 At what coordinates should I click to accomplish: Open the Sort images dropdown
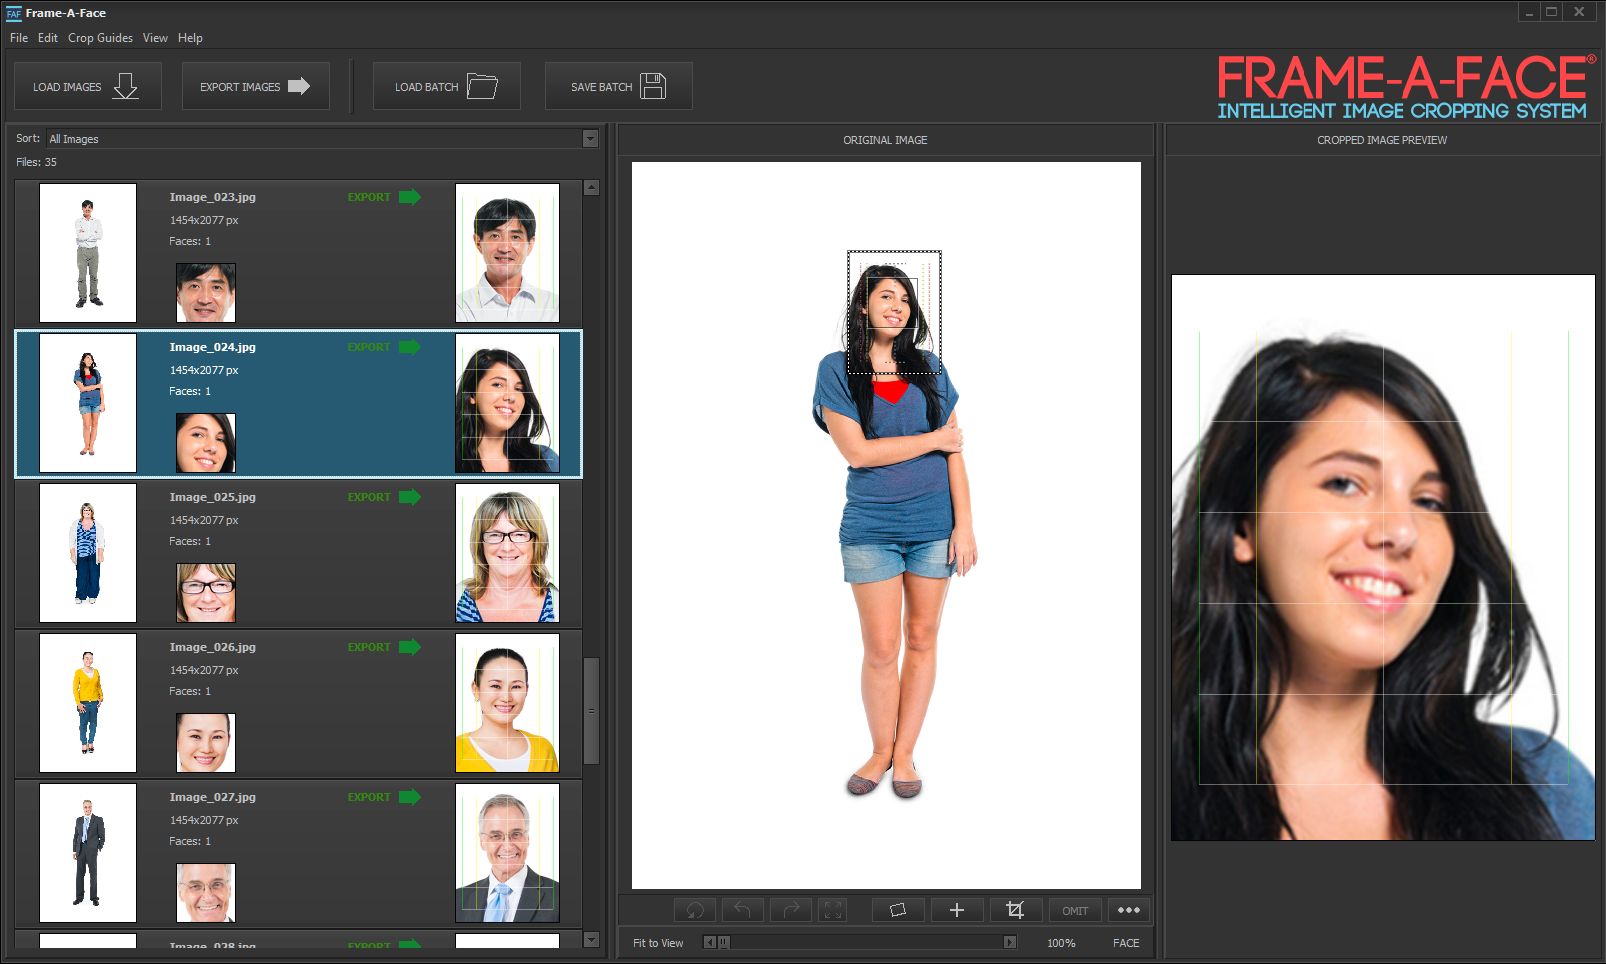point(588,138)
